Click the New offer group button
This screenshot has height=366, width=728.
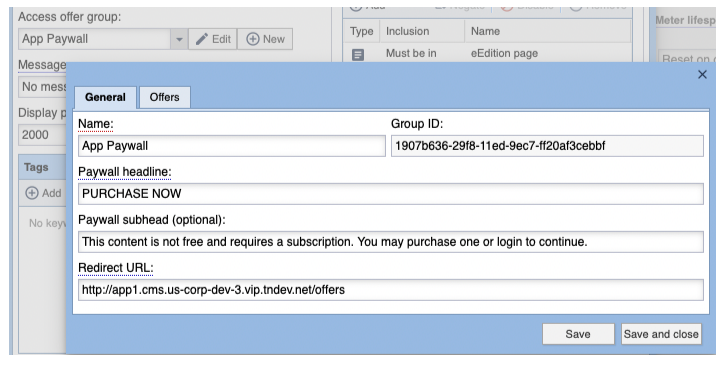pos(265,39)
